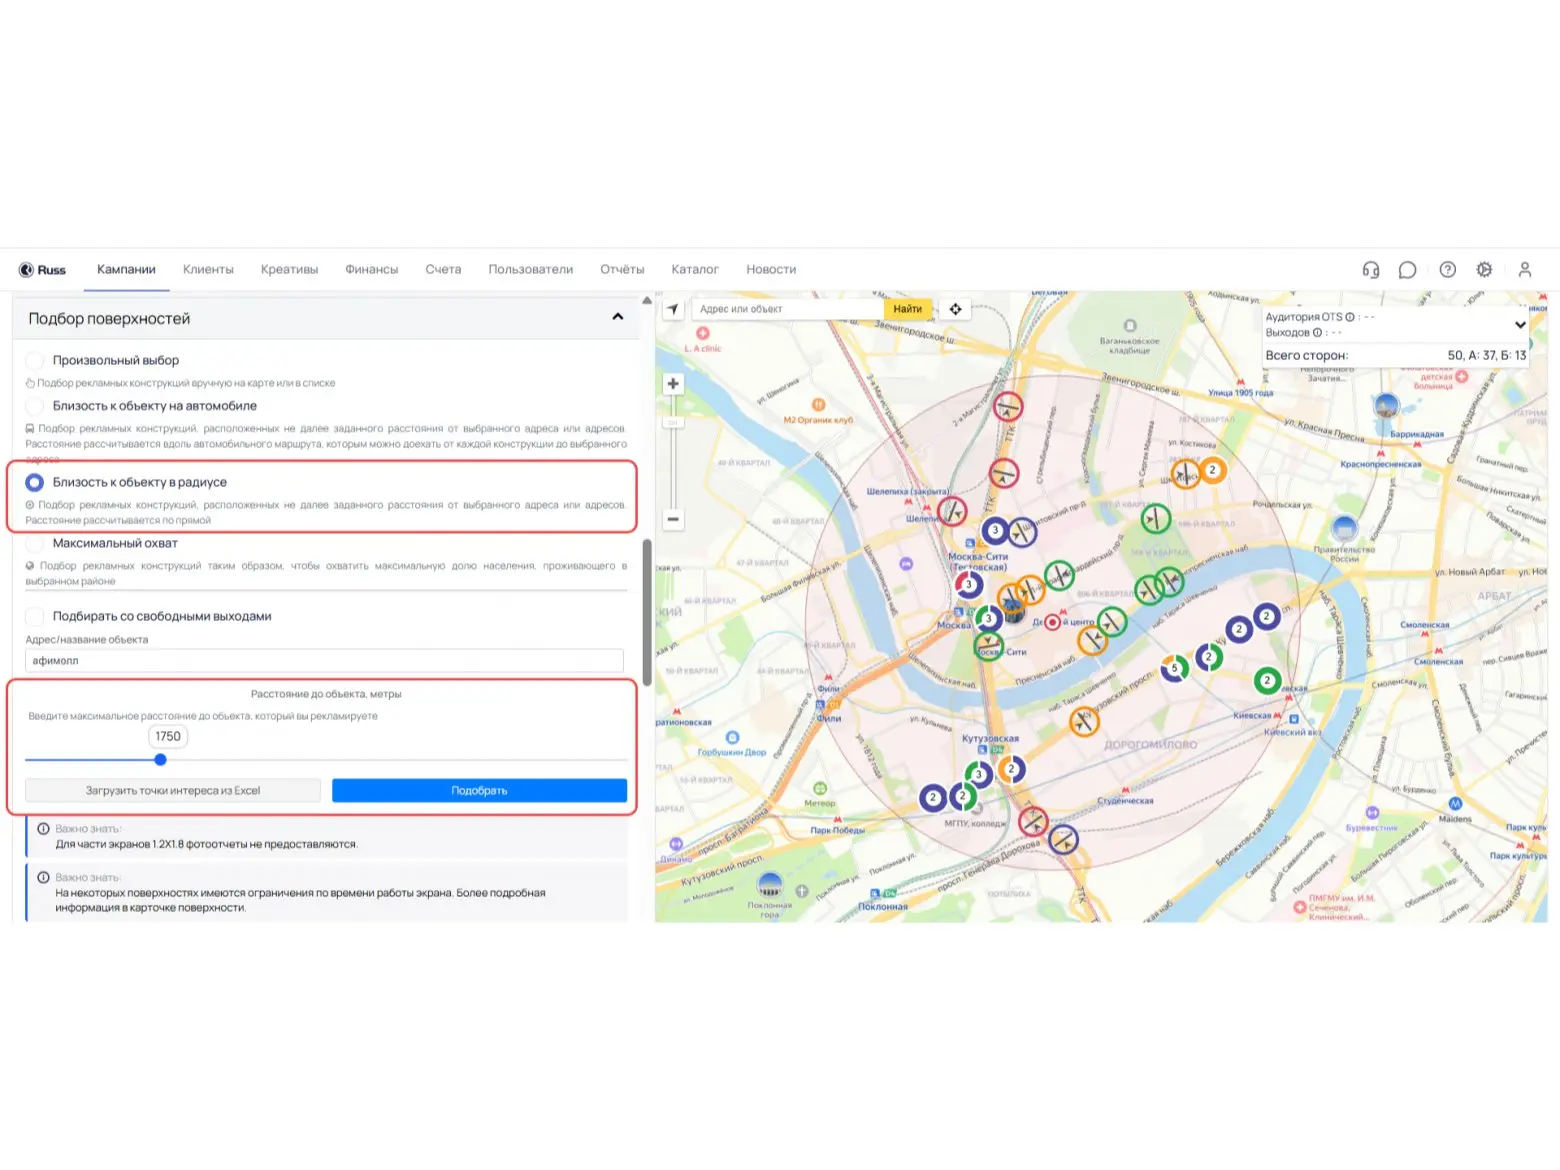The image size is (1560, 1170).
Task: Open the help question mark icon
Action: (x=1447, y=270)
